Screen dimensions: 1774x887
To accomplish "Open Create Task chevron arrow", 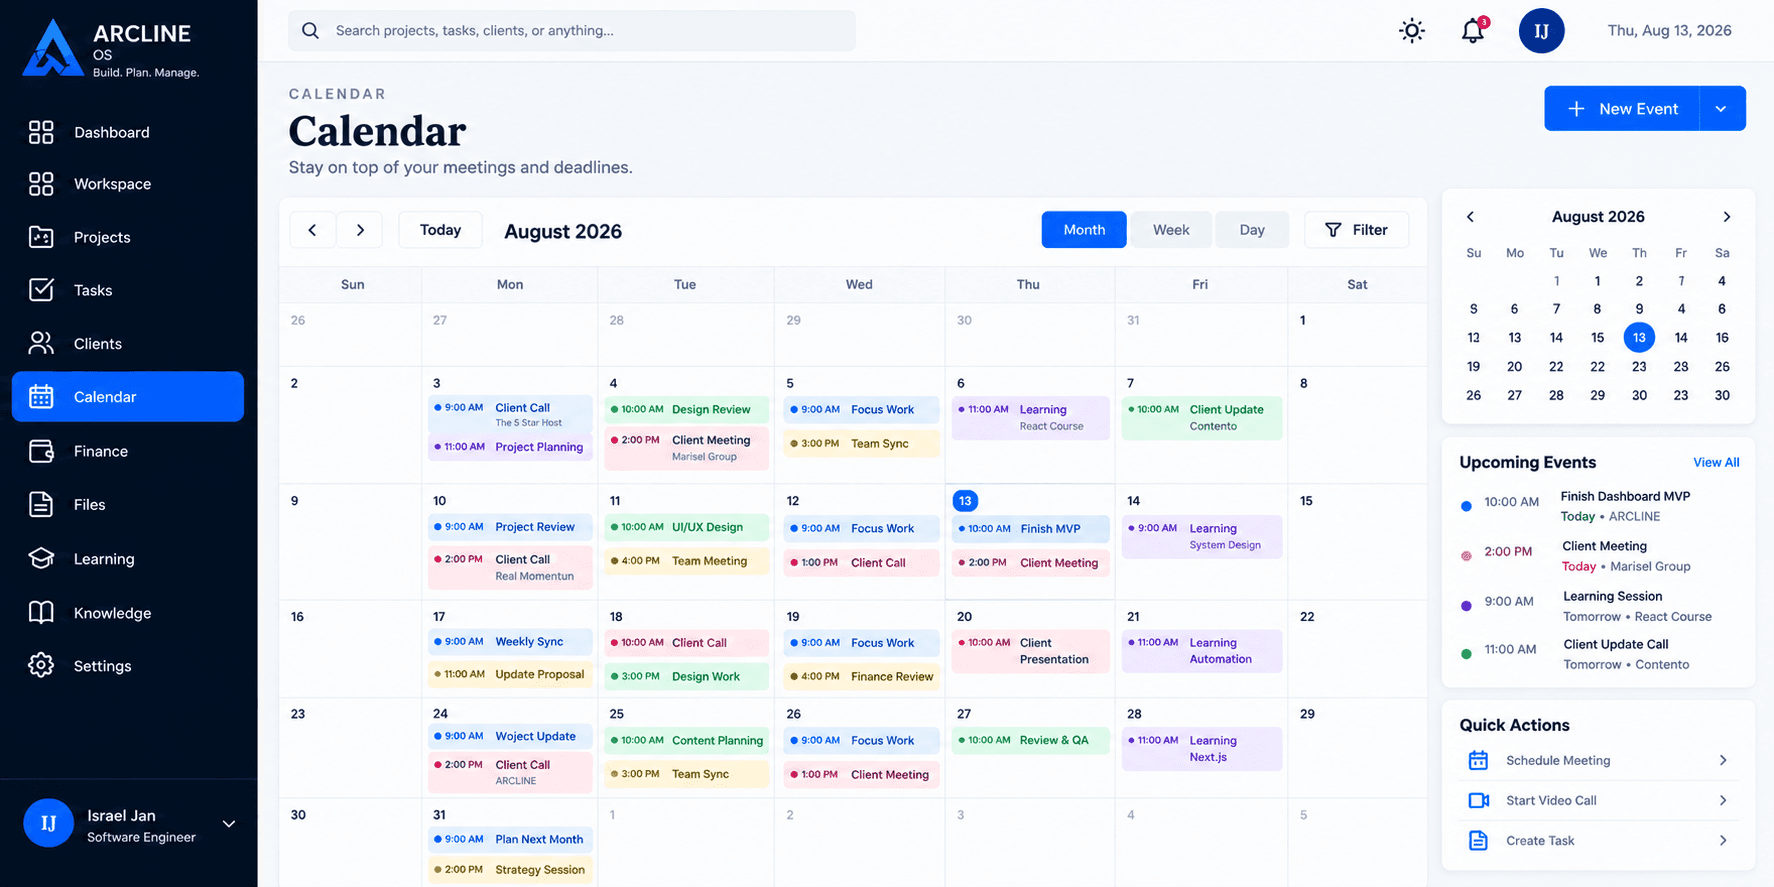I will (1723, 840).
